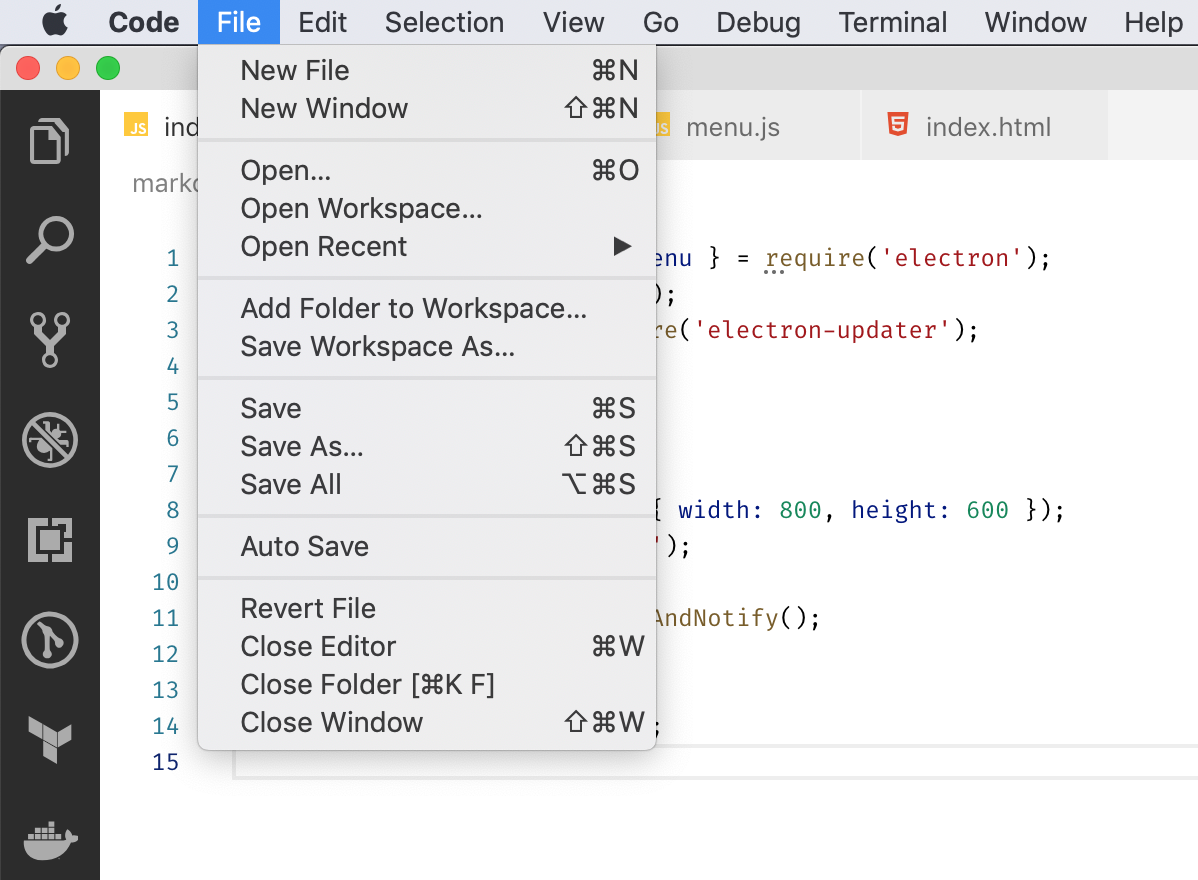Open the Help menu
Image resolution: width=1198 pixels, height=880 pixels.
[x=1153, y=22]
